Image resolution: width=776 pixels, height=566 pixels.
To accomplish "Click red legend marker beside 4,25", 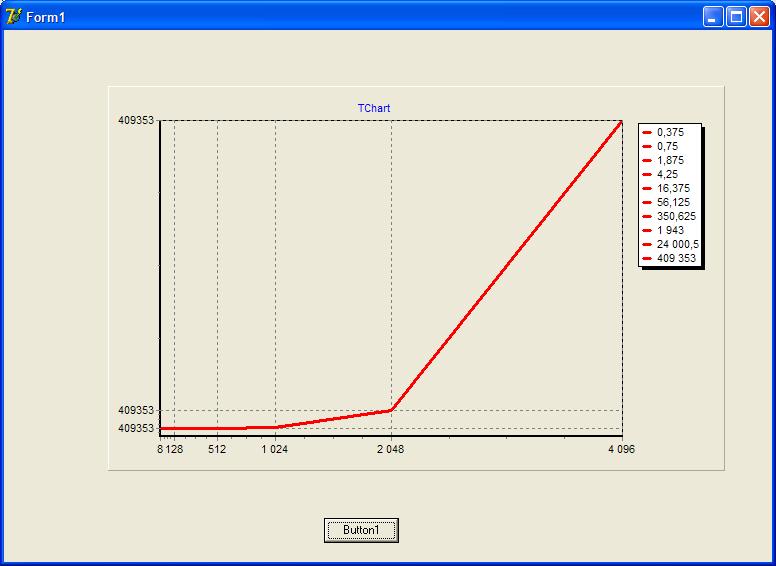I will [647, 174].
